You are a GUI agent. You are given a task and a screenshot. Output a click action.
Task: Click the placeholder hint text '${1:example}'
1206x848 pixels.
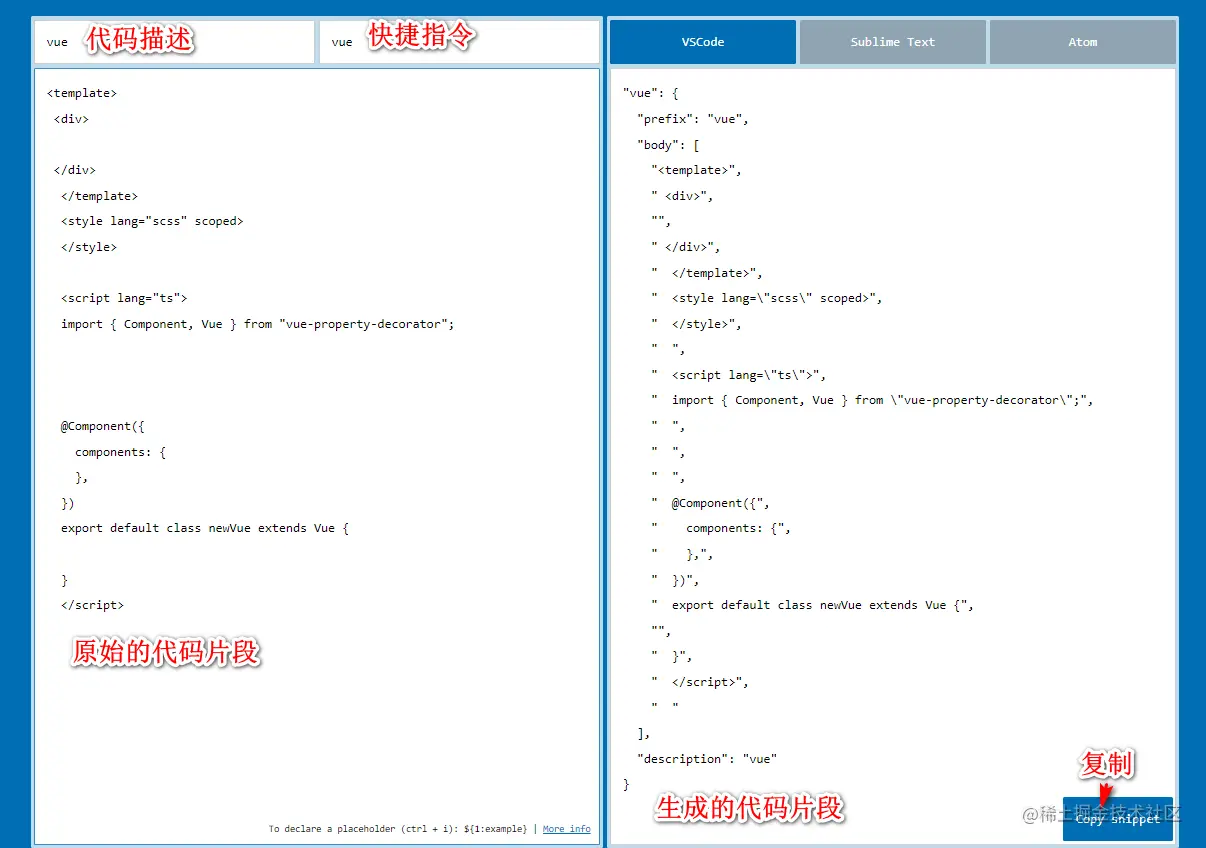coord(495,829)
